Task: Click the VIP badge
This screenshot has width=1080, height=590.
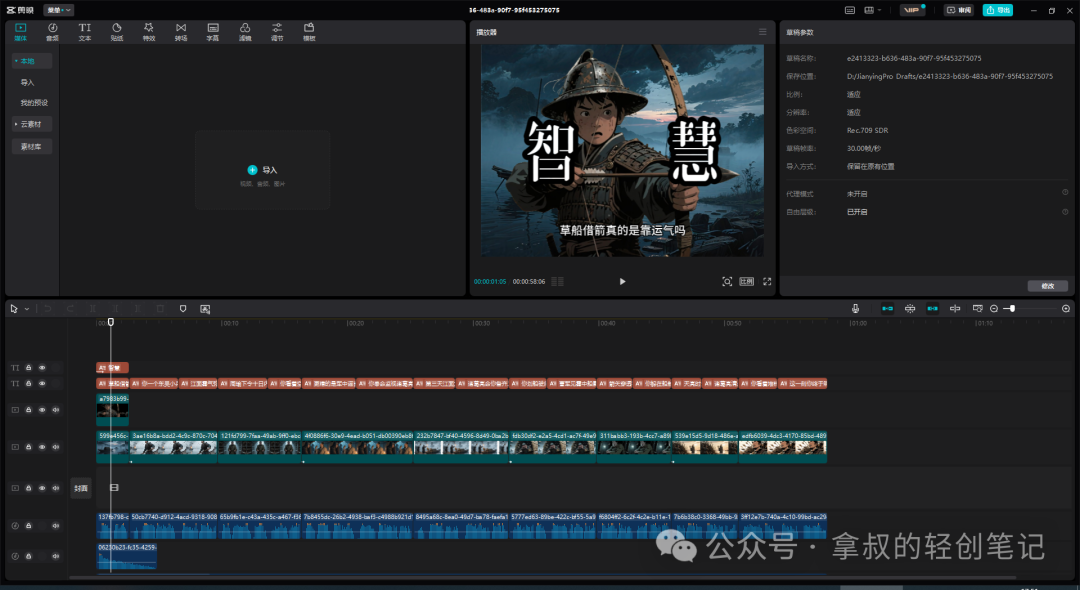Action: point(912,10)
